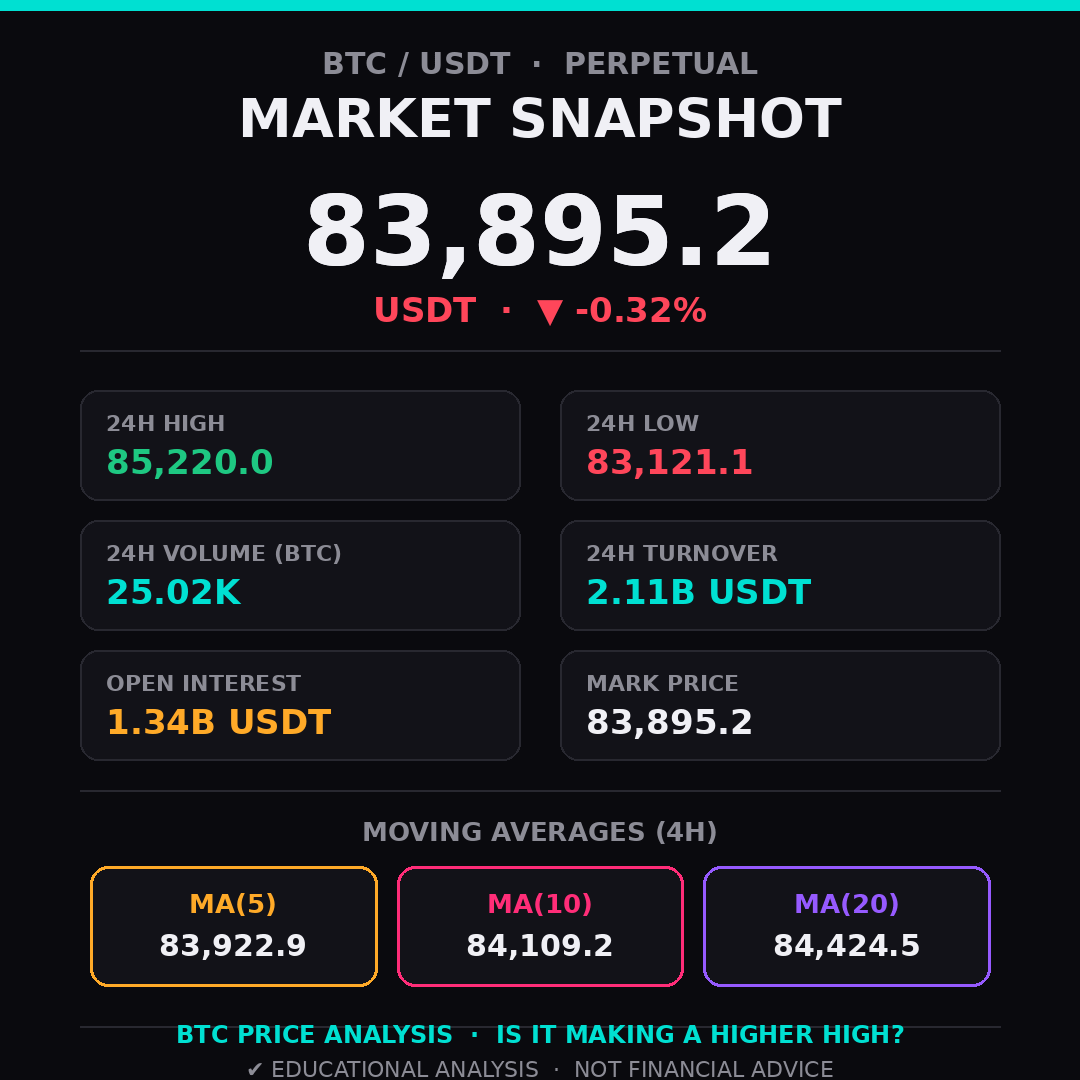The width and height of the screenshot is (1080, 1080).
Task: Click the -0.32% change value
Action: (641, 310)
